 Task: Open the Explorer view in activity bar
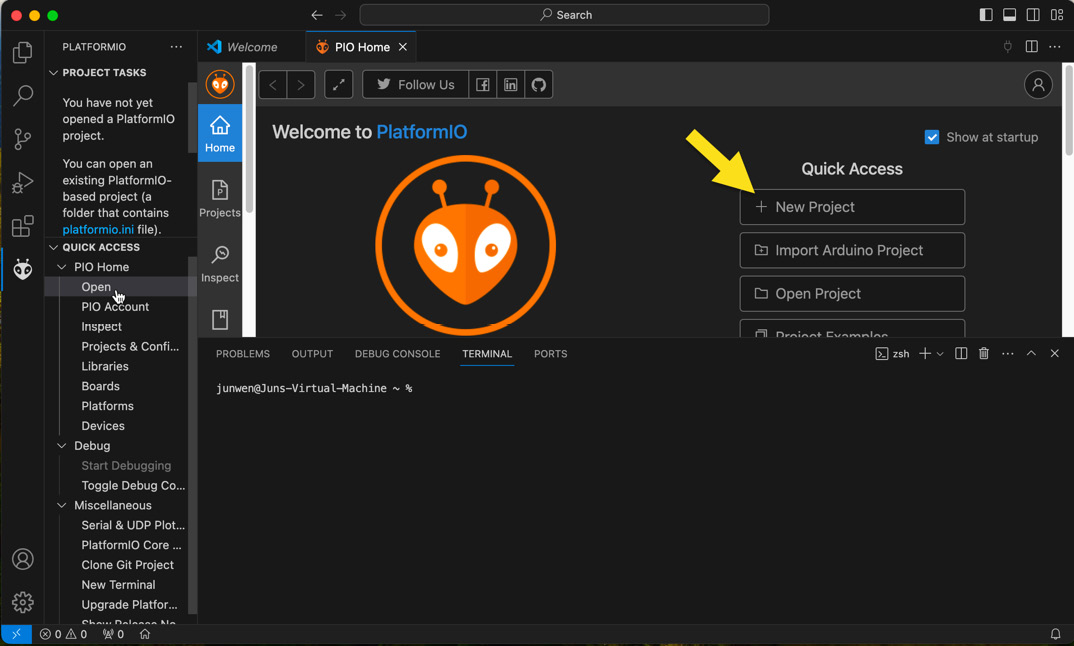[x=23, y=52]
